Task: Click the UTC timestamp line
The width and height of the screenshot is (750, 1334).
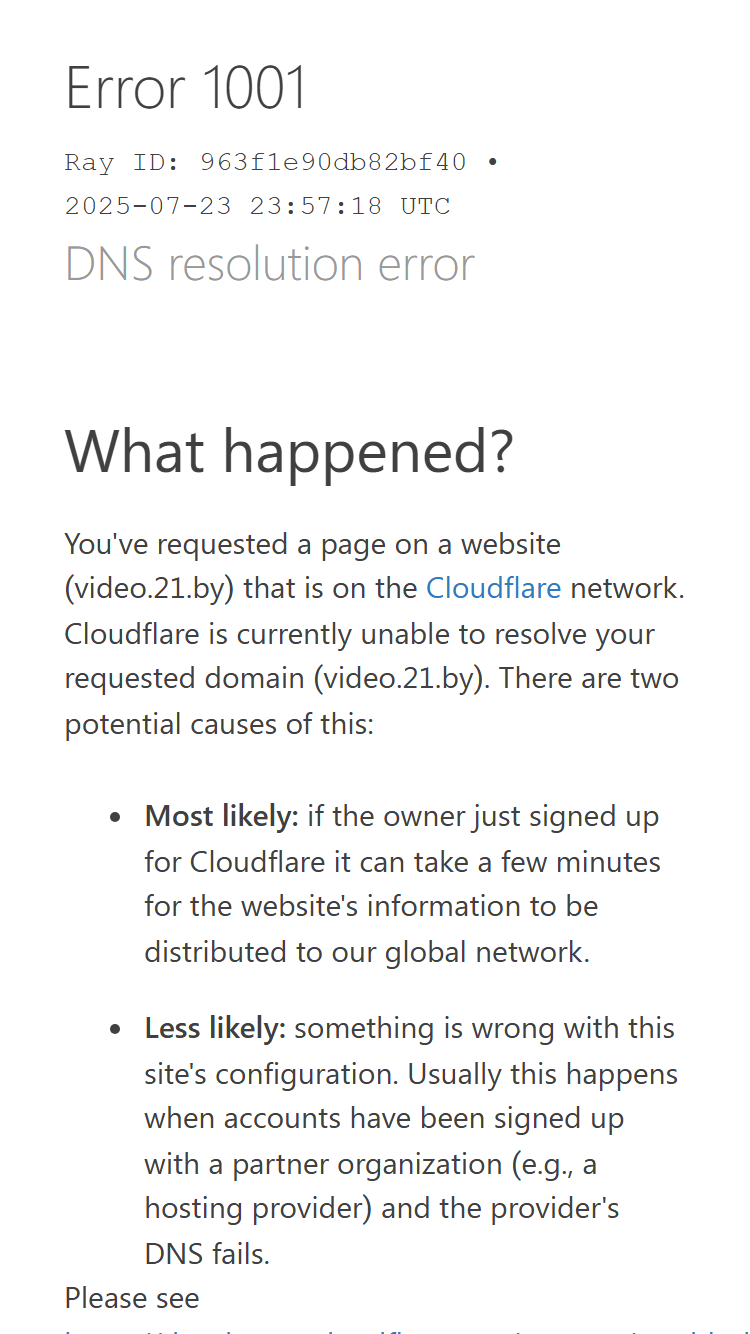Action: (258, 206)
